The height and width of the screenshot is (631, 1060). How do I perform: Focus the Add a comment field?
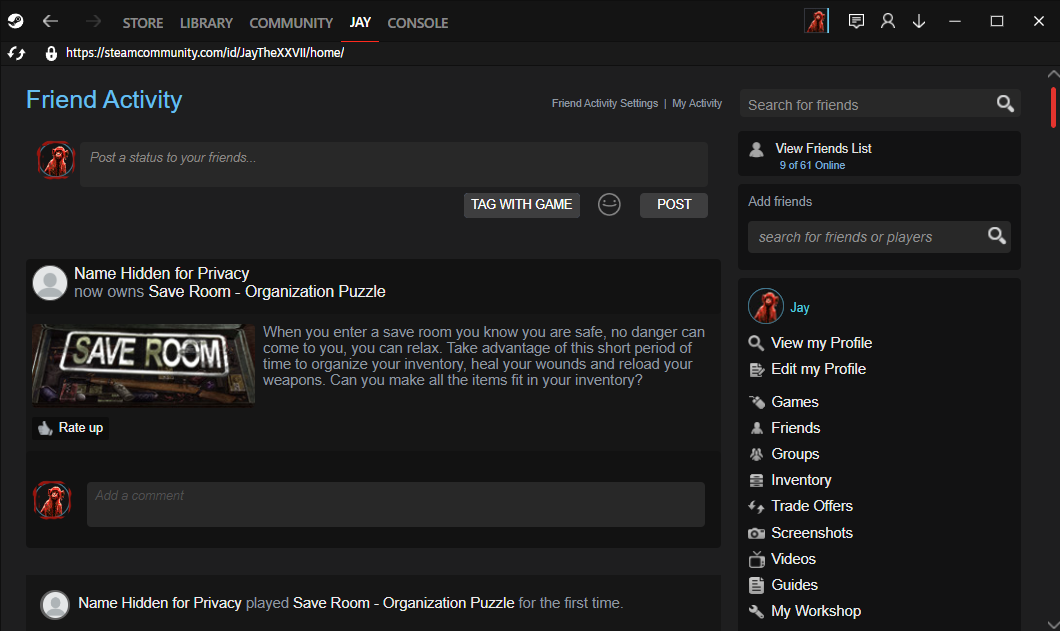point(395,505)
